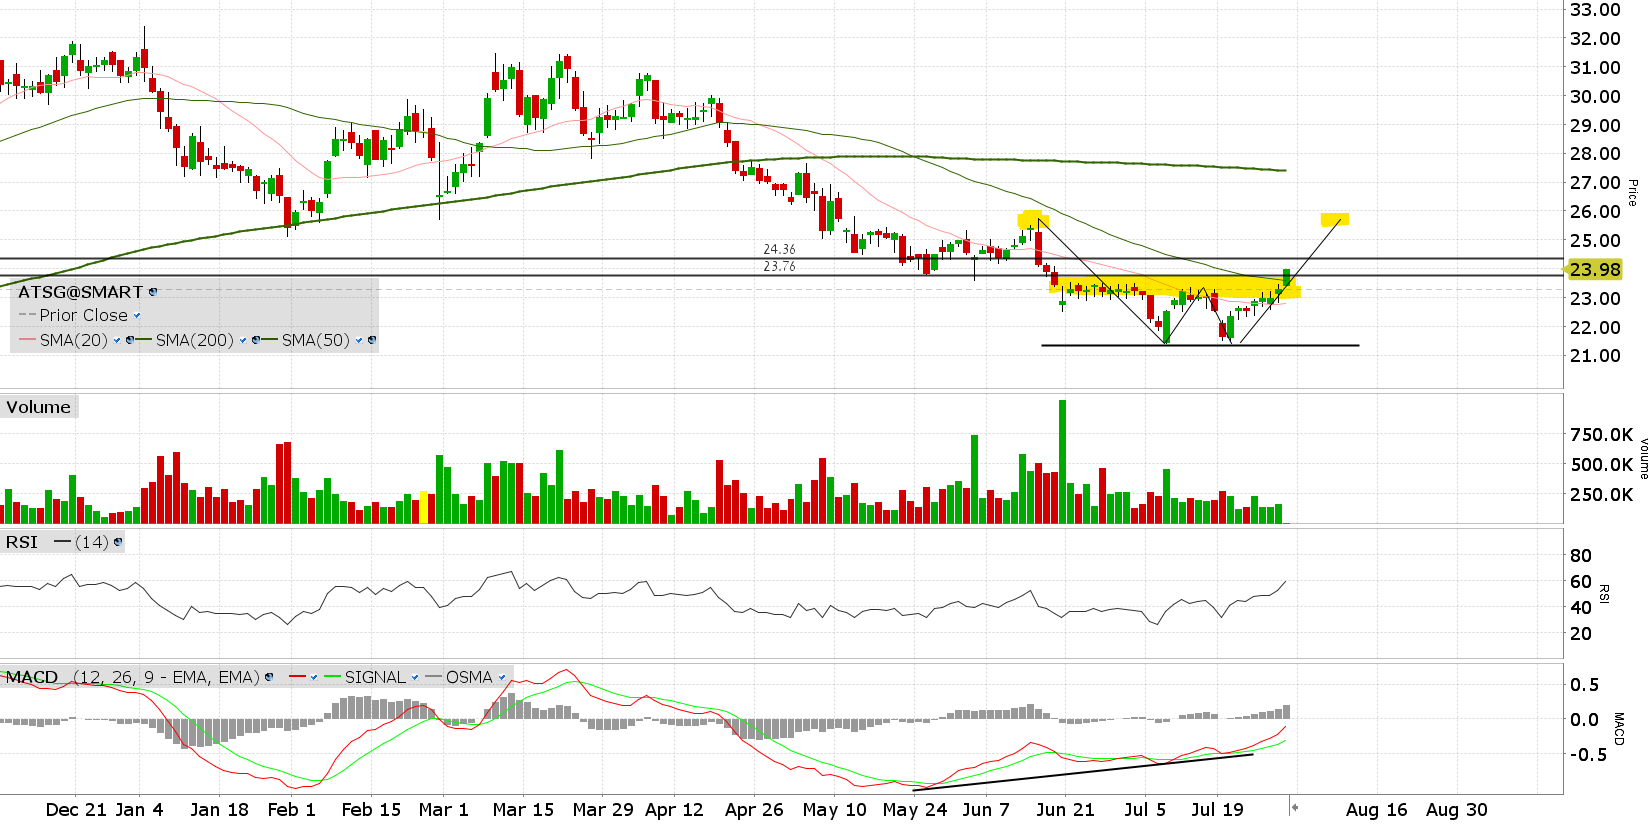Click the MACD 0.5 axis label
1648x826 pixels.
point(1585,685)
